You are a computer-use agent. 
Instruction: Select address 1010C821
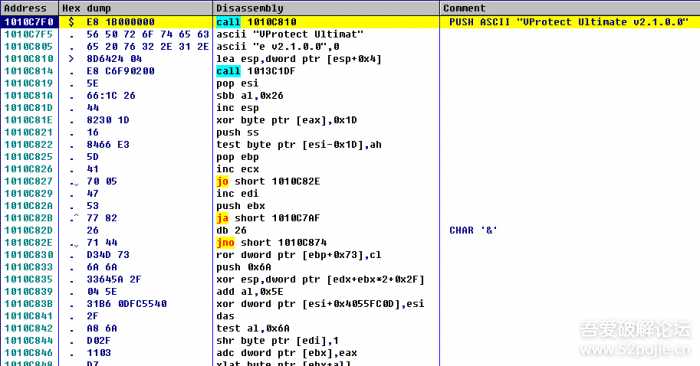tap(29, 133)
